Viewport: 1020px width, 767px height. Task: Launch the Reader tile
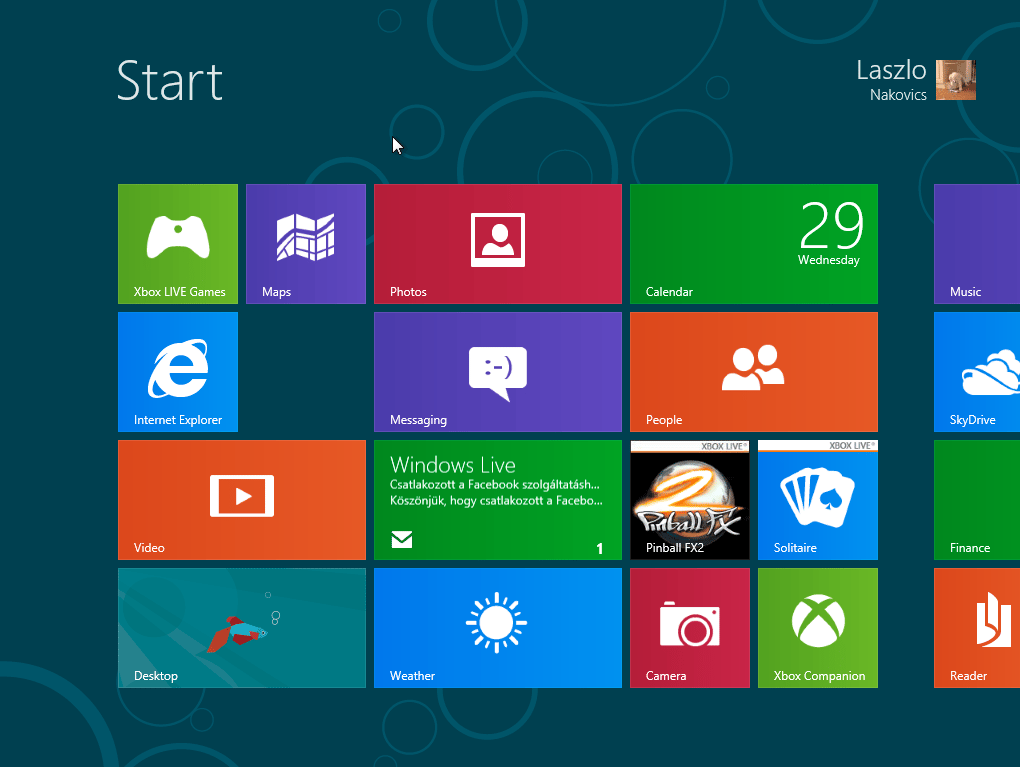tap(977, 628)
